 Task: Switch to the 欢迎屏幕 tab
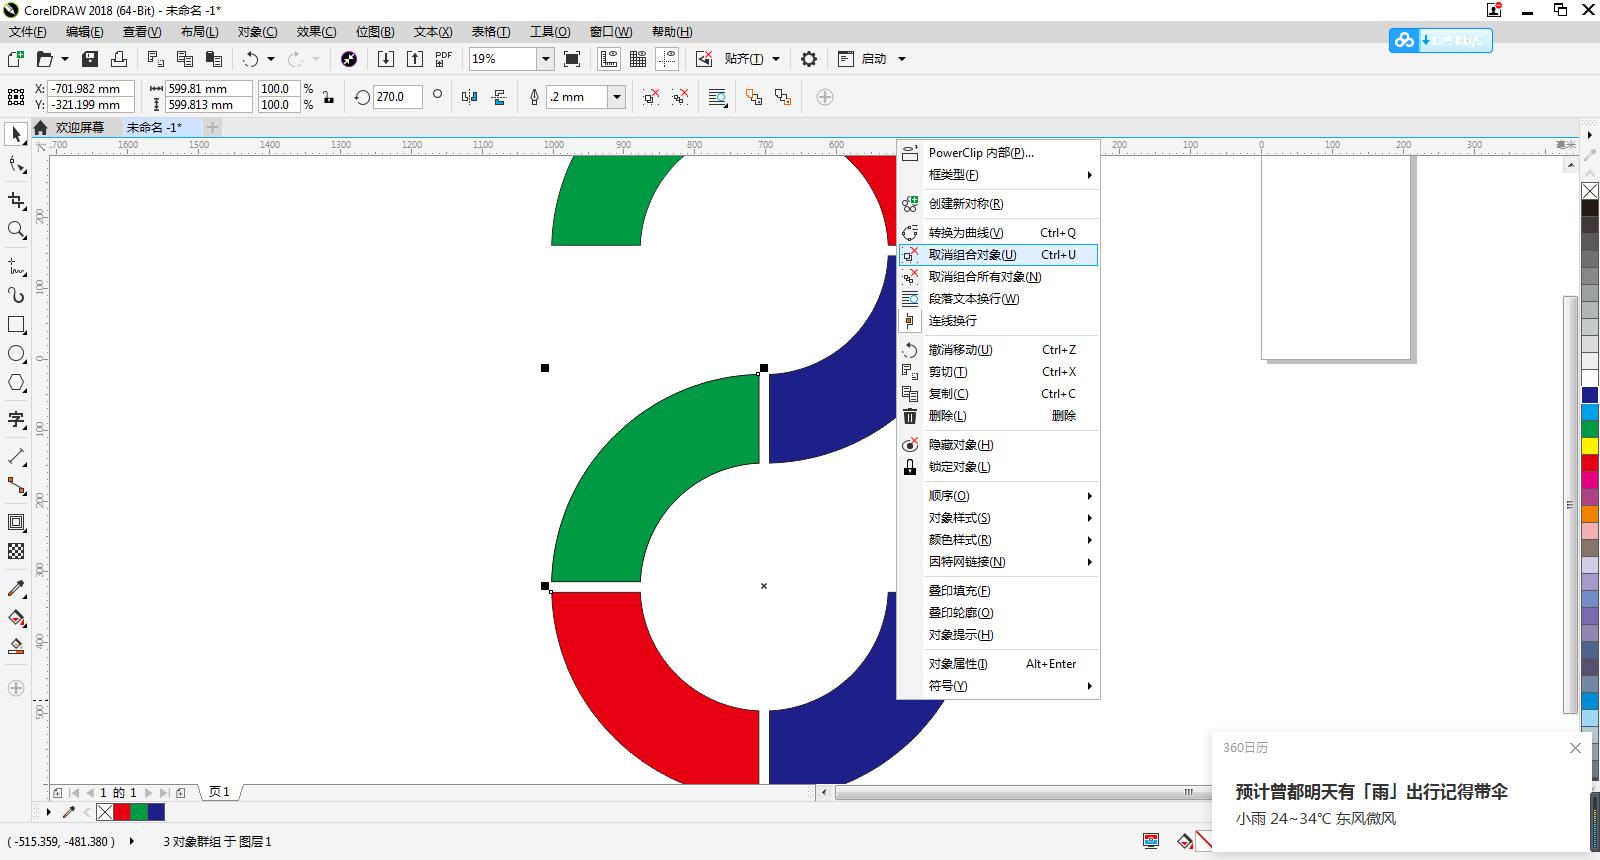point(79,128)
